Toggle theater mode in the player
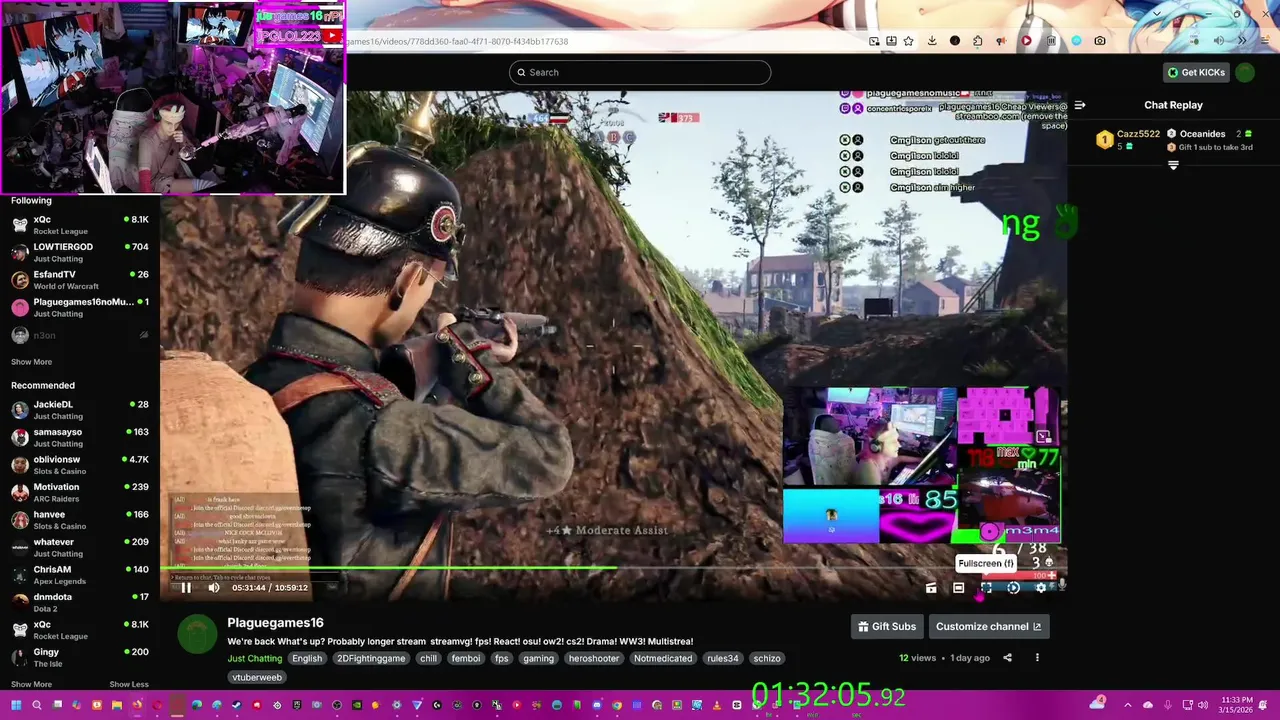This screenshot has height=720, width=1280. coord(958,588)
